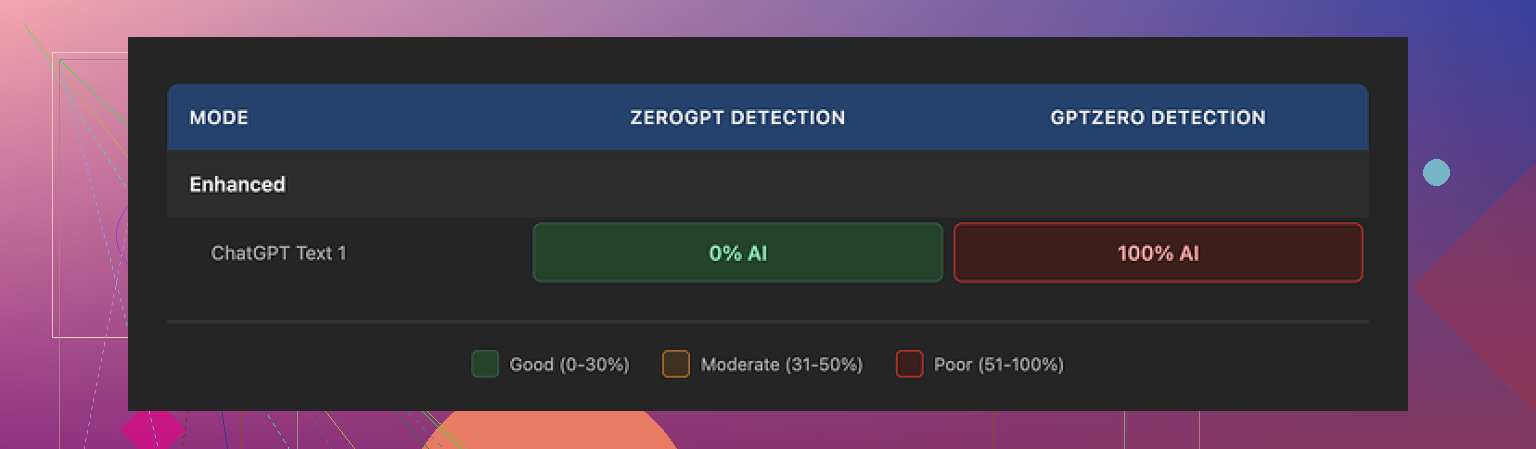Click the horizontal divider above the legend

767,322
